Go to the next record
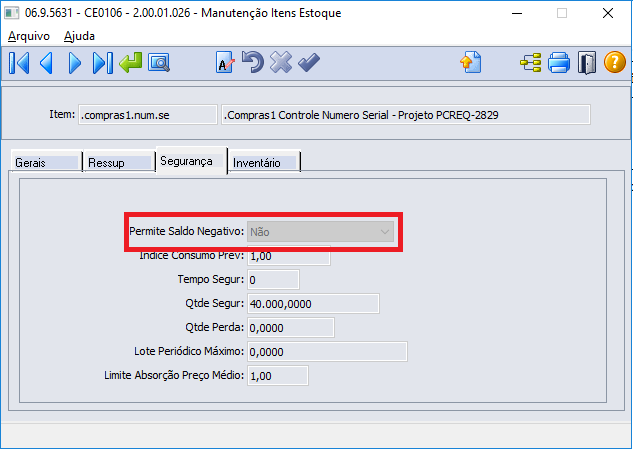Viewport: 633px width, 449px height. tap(75, 63)
